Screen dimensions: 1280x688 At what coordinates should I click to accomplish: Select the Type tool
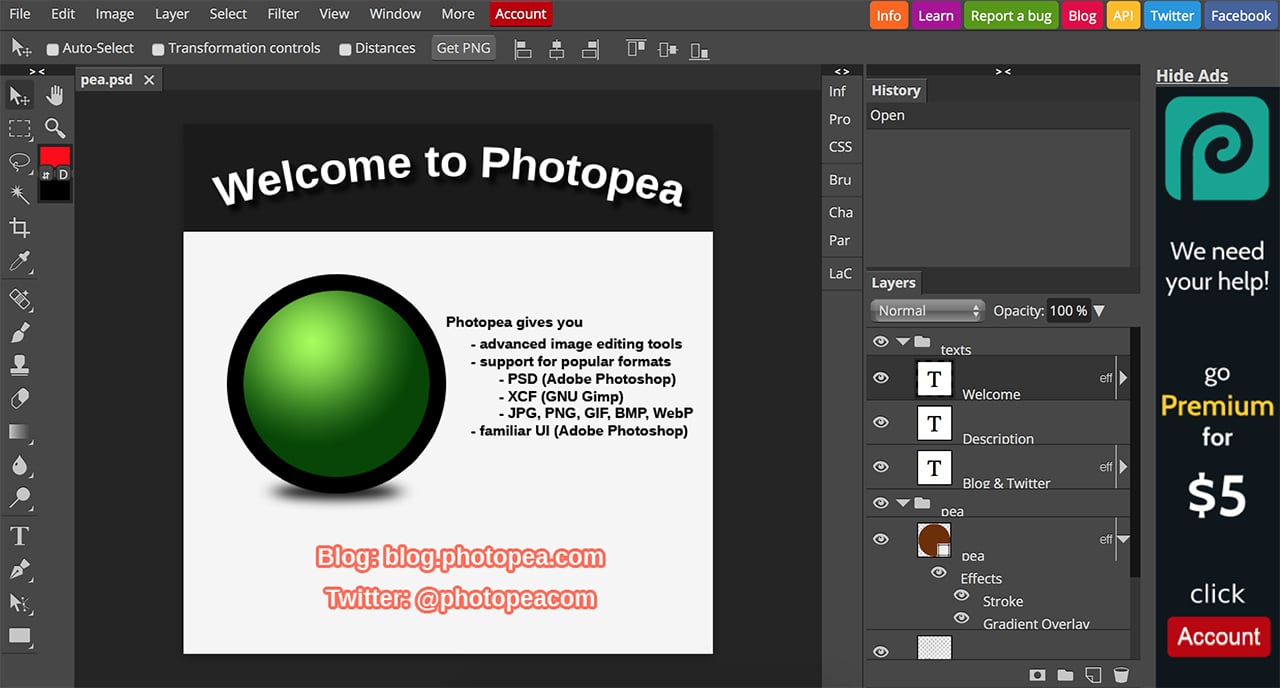(19, 536)
